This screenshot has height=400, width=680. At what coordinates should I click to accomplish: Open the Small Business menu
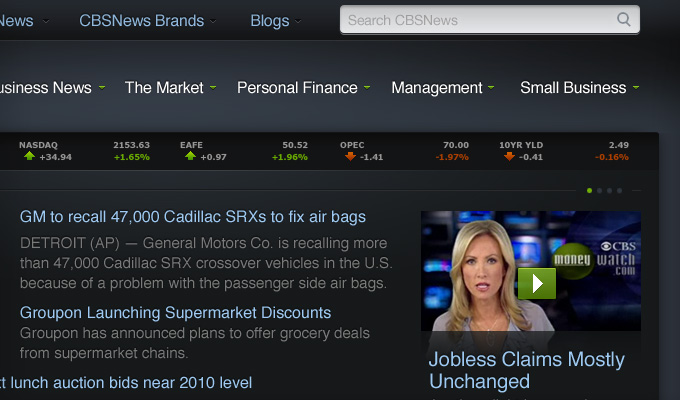tap(573, 88)
